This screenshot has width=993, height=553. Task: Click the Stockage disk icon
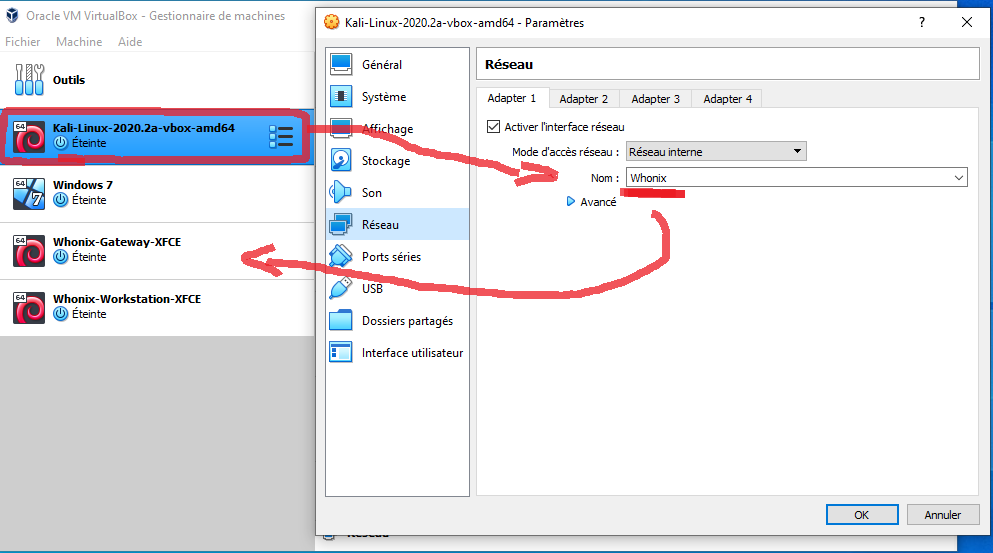(341, 160)
